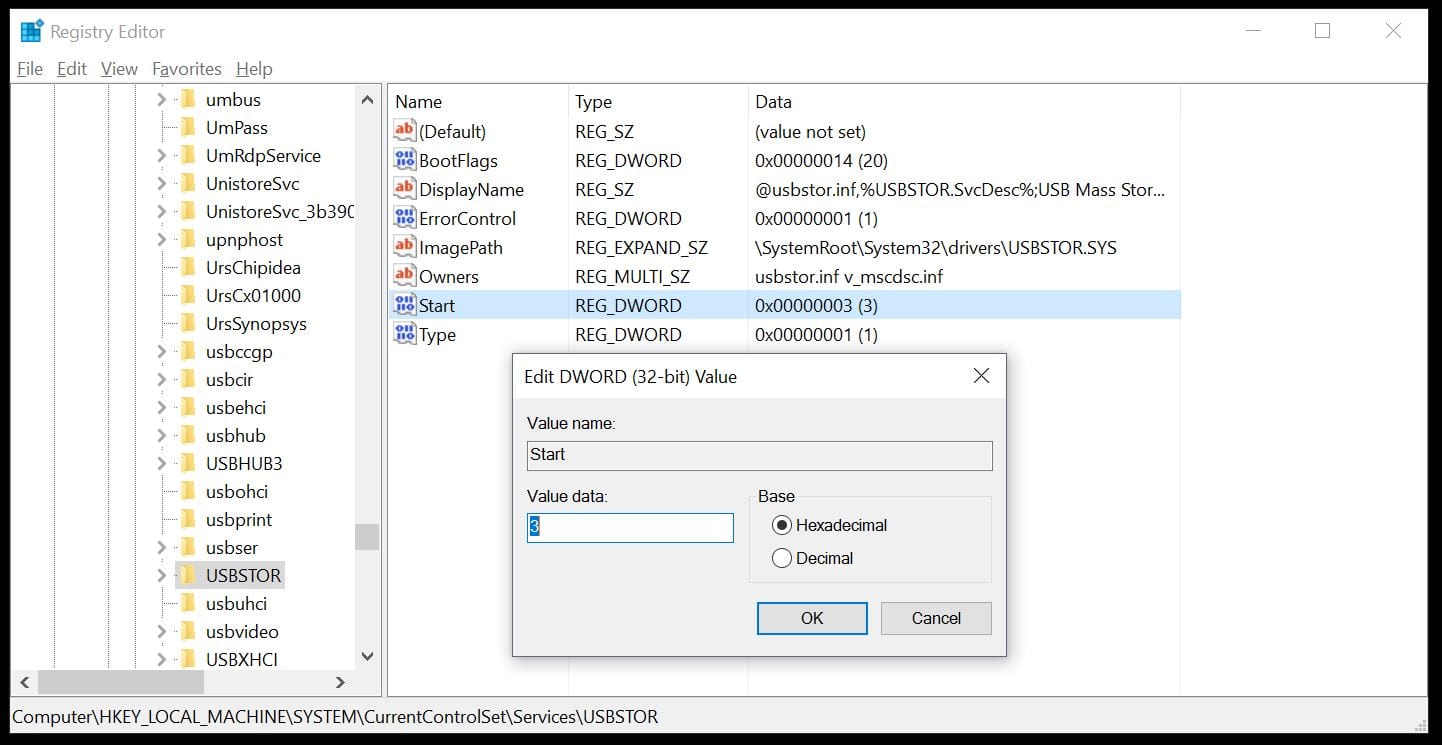Click the USBXHCI folder icon
The height and width of the screenshot is (745, 1442).
point(187,659)
